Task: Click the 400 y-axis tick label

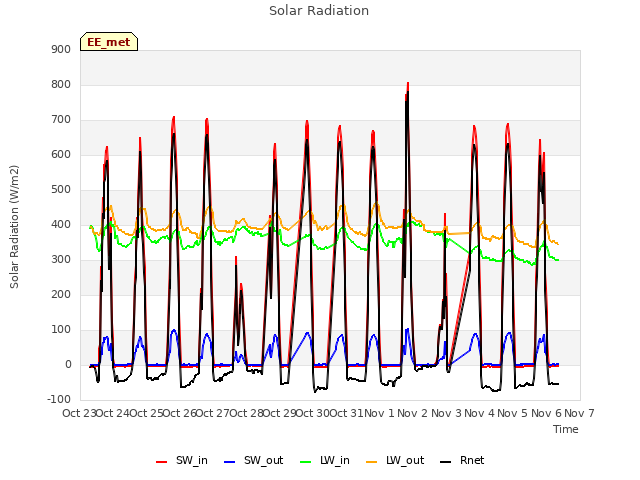Action: tap(61, 224)
